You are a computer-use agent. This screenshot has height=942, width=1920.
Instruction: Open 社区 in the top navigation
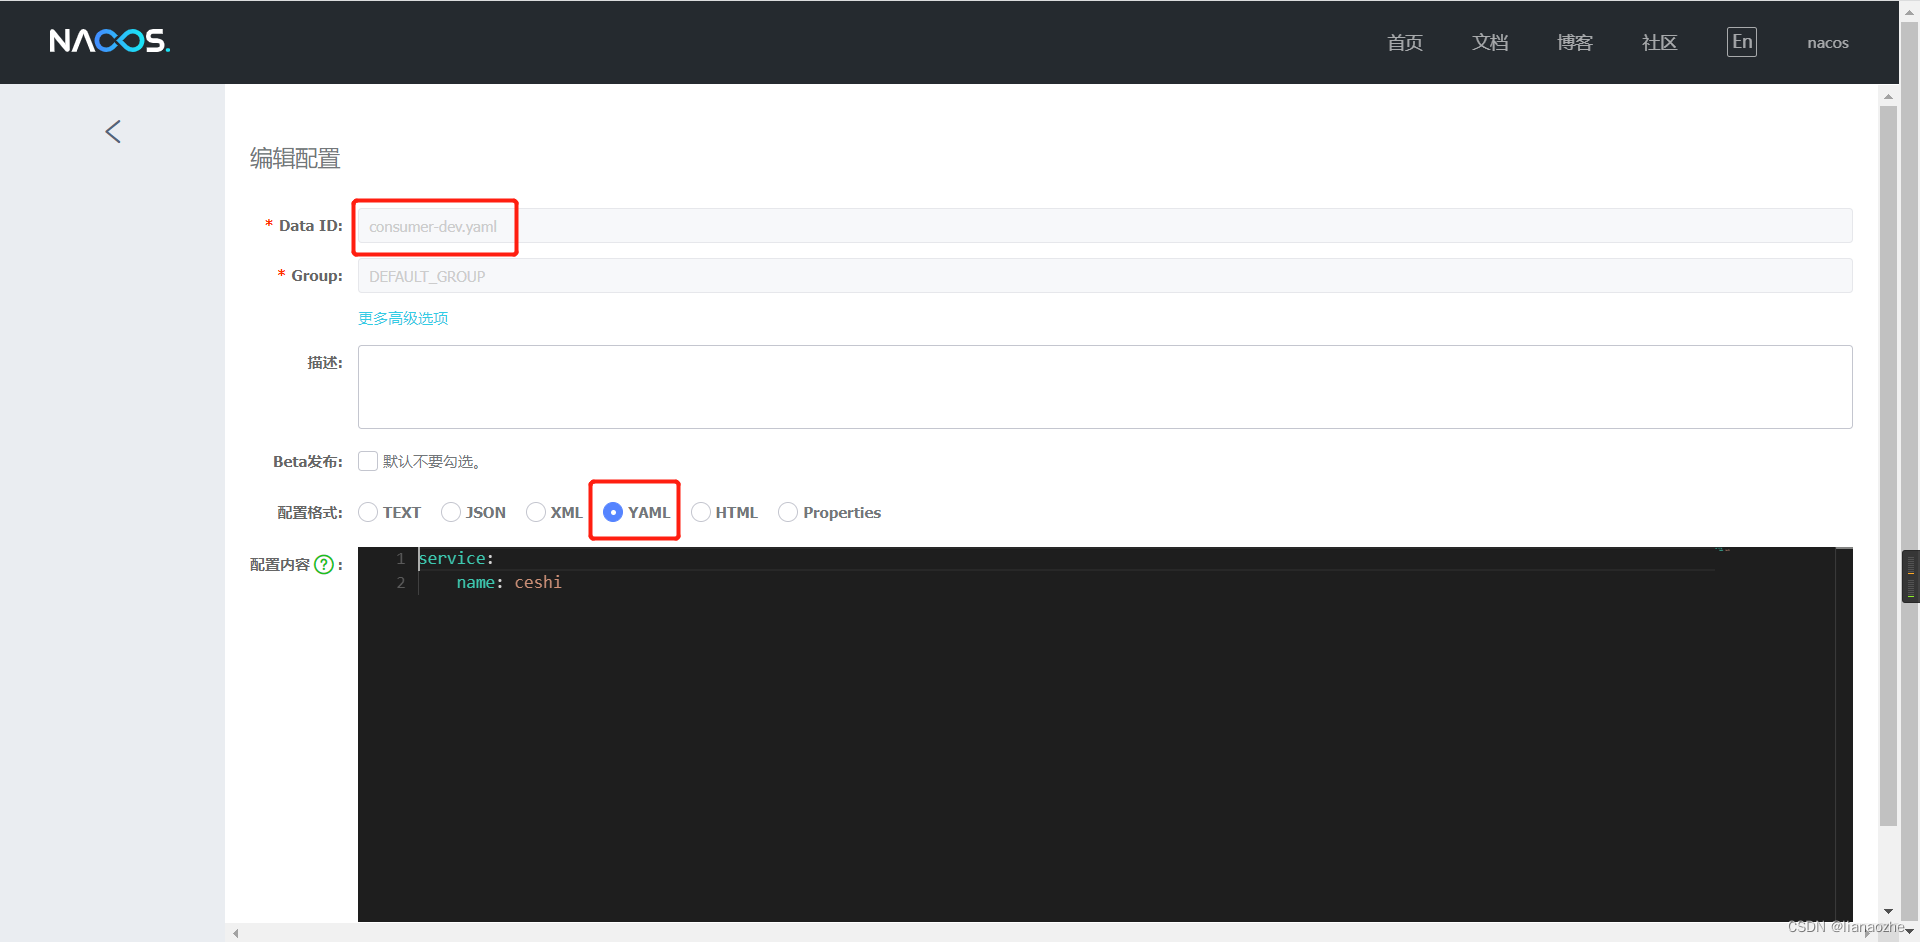tap(1659, 42)
